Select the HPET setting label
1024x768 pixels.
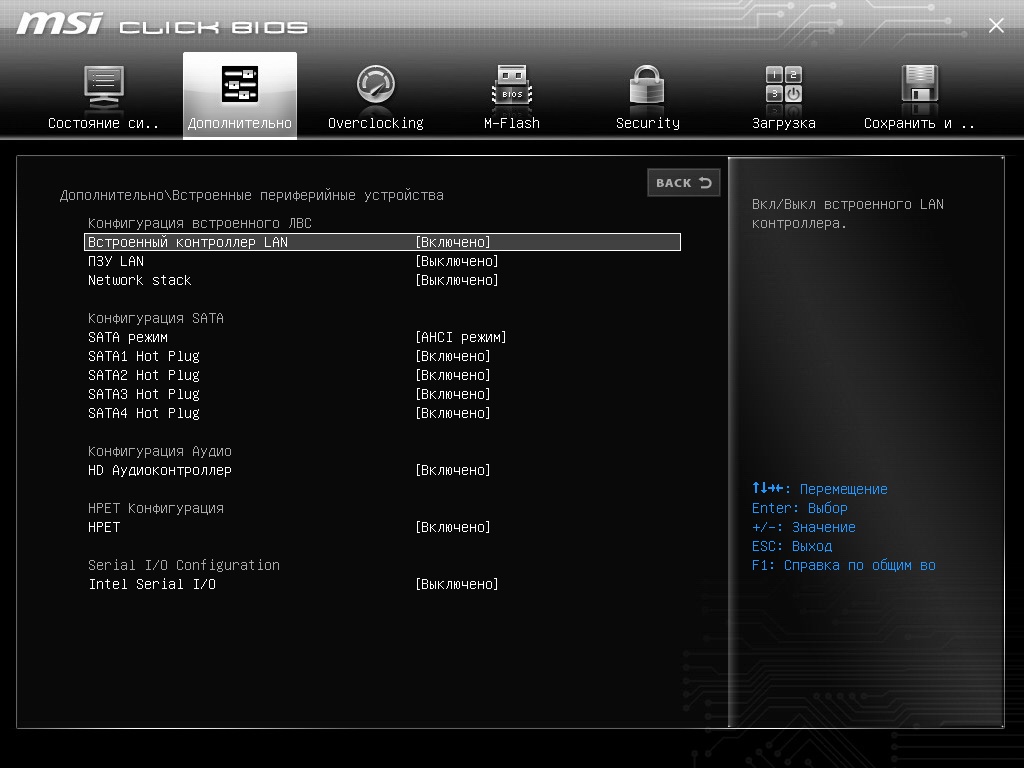[x=104, y=527]
